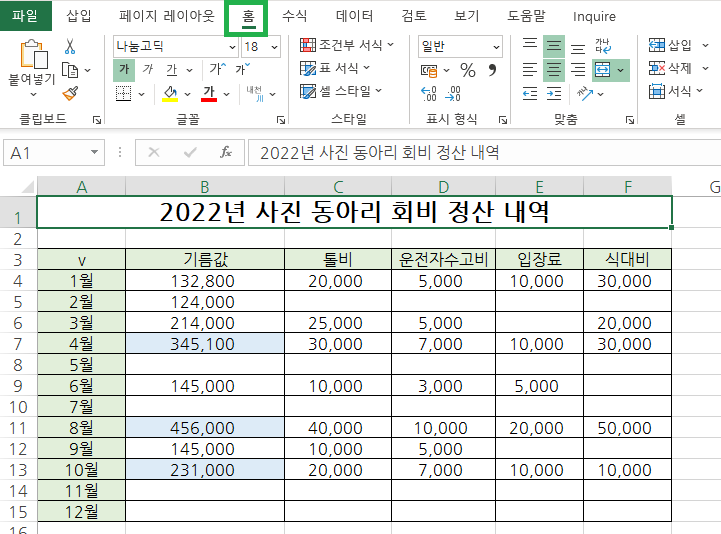Select column B header
The height and width of the screenshot is (534, 721).
(x=205, y=187)
